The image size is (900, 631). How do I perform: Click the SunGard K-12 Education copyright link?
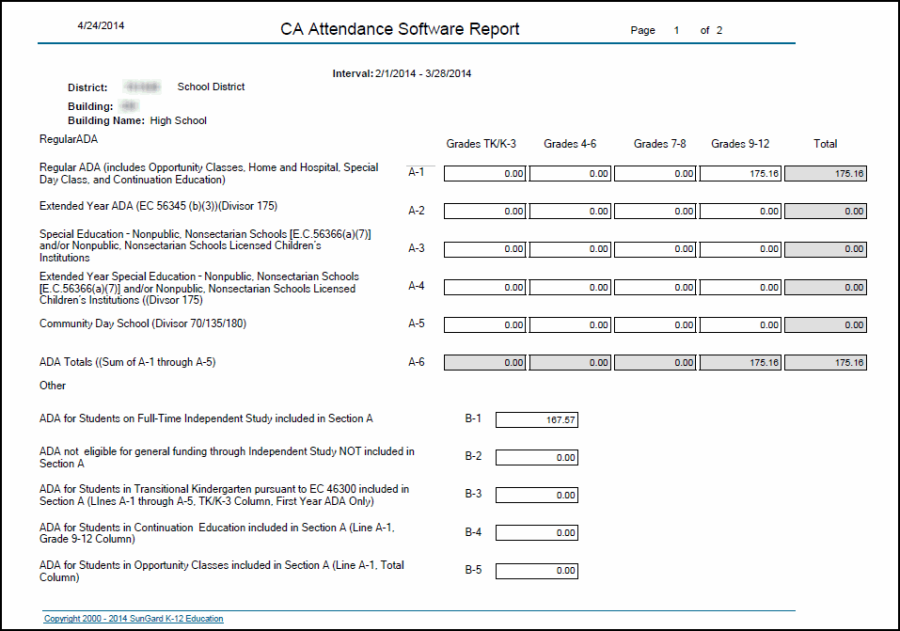pyautogui.click(x=133, y=619)
